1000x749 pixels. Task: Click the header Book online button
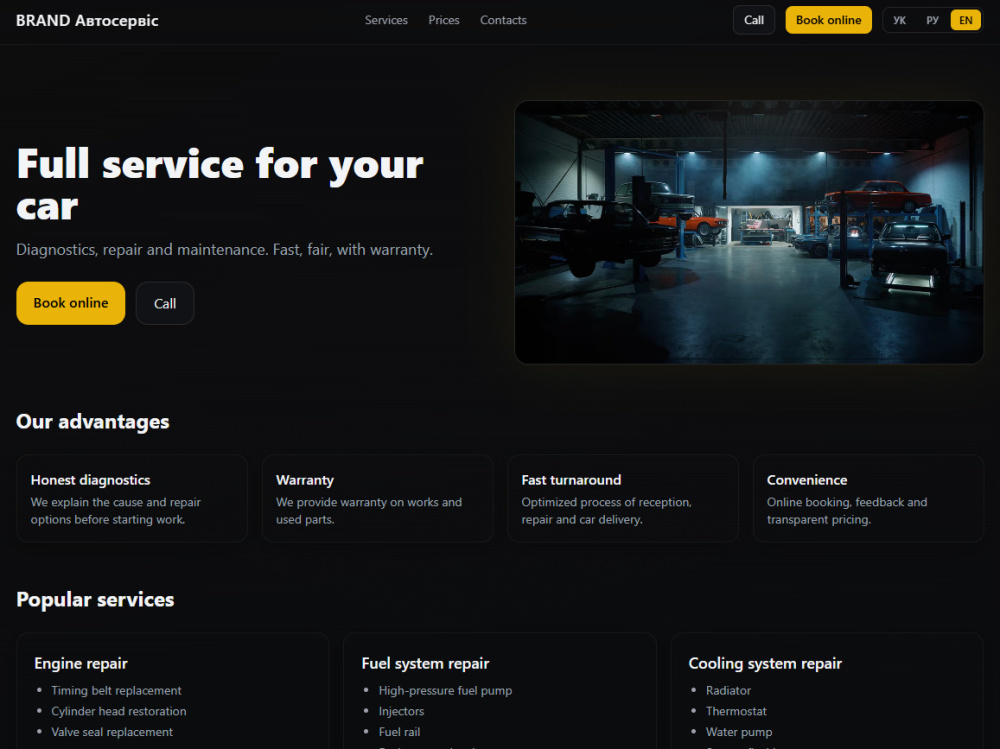point(828,20)
